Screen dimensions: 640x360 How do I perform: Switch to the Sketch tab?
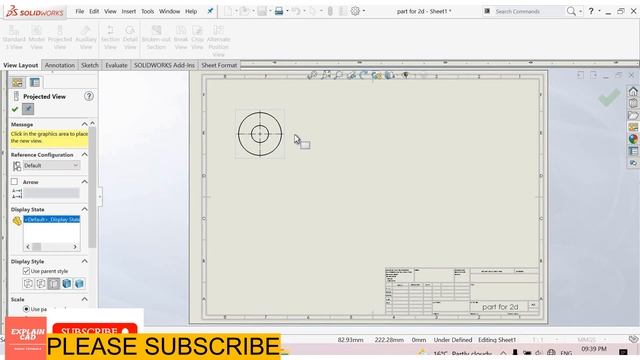click(x=89, y=65)
